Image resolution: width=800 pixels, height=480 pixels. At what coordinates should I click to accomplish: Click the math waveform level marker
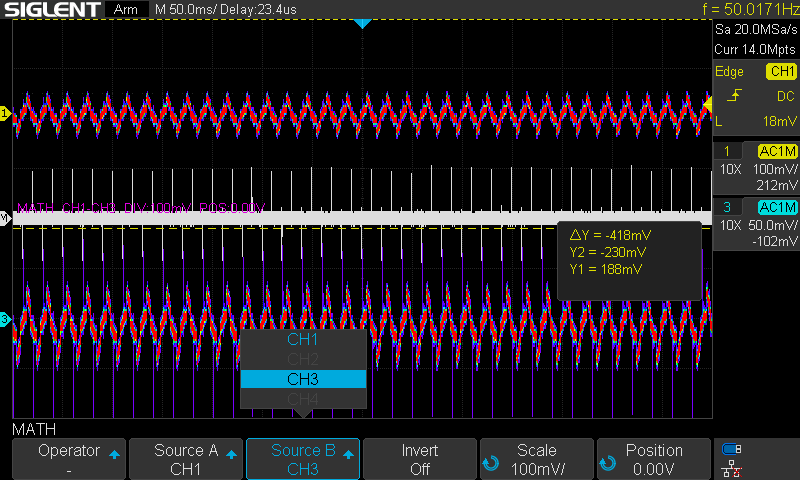5,218
